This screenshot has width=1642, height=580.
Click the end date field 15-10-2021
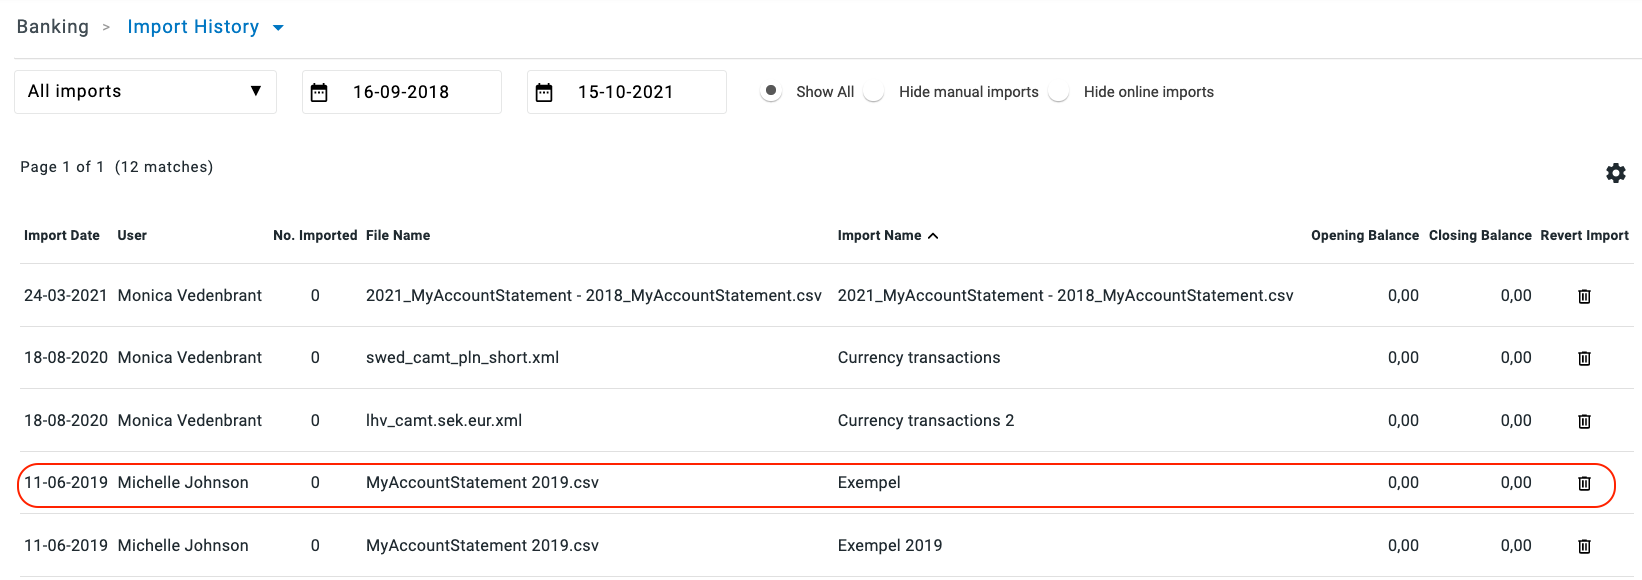click(x=625, y=92)
